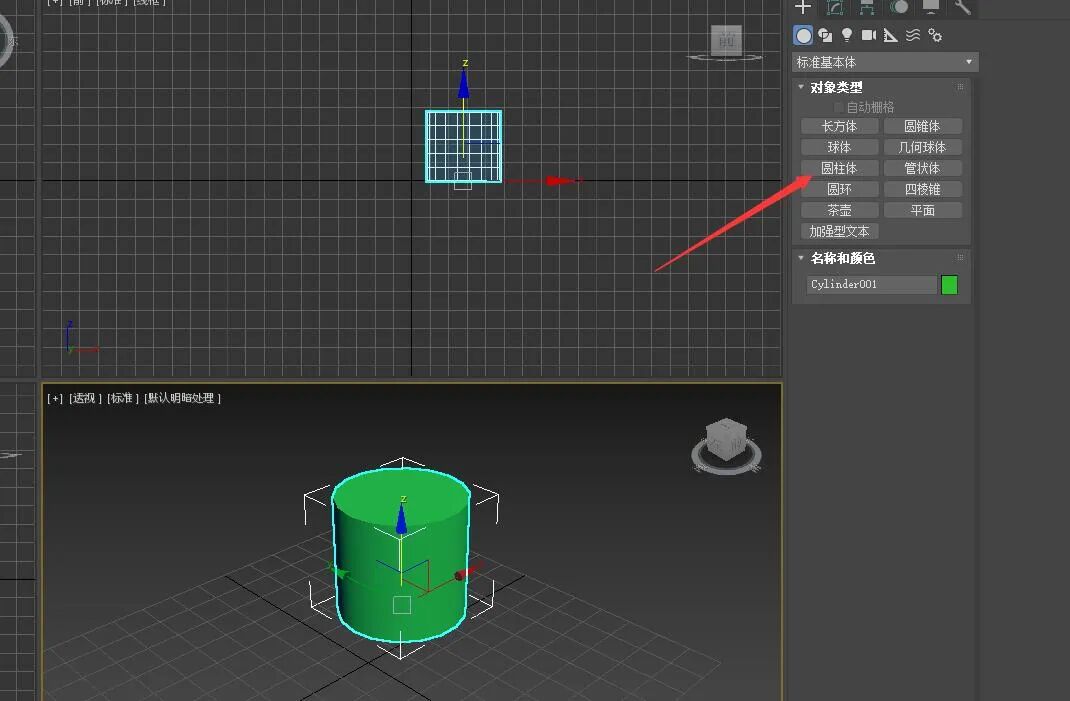The image size is (1070, 701).
Task: Select the Shapes category icon
Action: (825, 35)
